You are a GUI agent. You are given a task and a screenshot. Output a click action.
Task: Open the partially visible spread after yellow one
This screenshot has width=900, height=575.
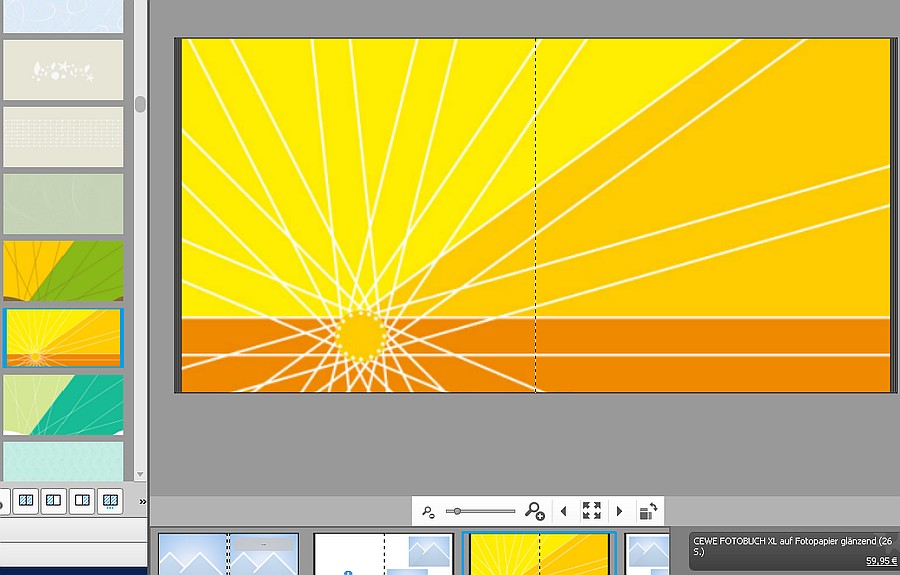click(647, 554)
